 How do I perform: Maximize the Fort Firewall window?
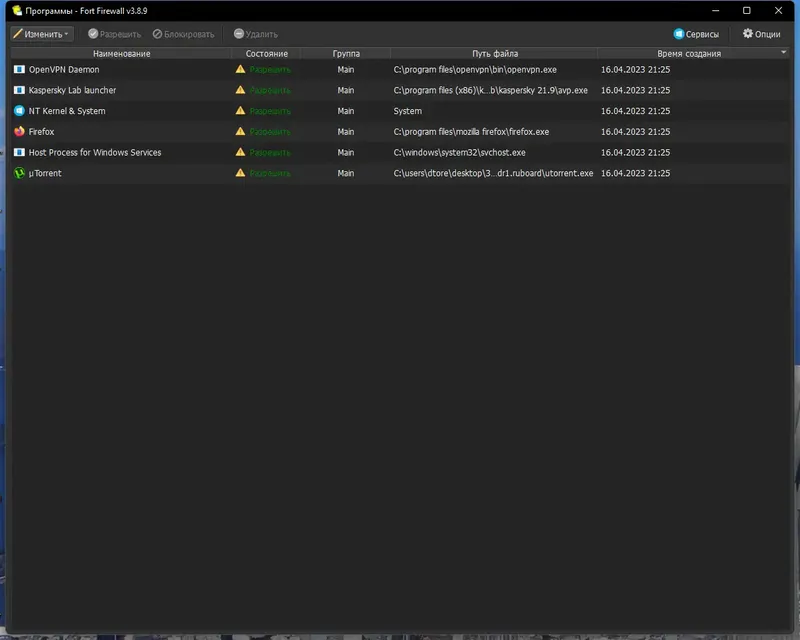point(746,10)
